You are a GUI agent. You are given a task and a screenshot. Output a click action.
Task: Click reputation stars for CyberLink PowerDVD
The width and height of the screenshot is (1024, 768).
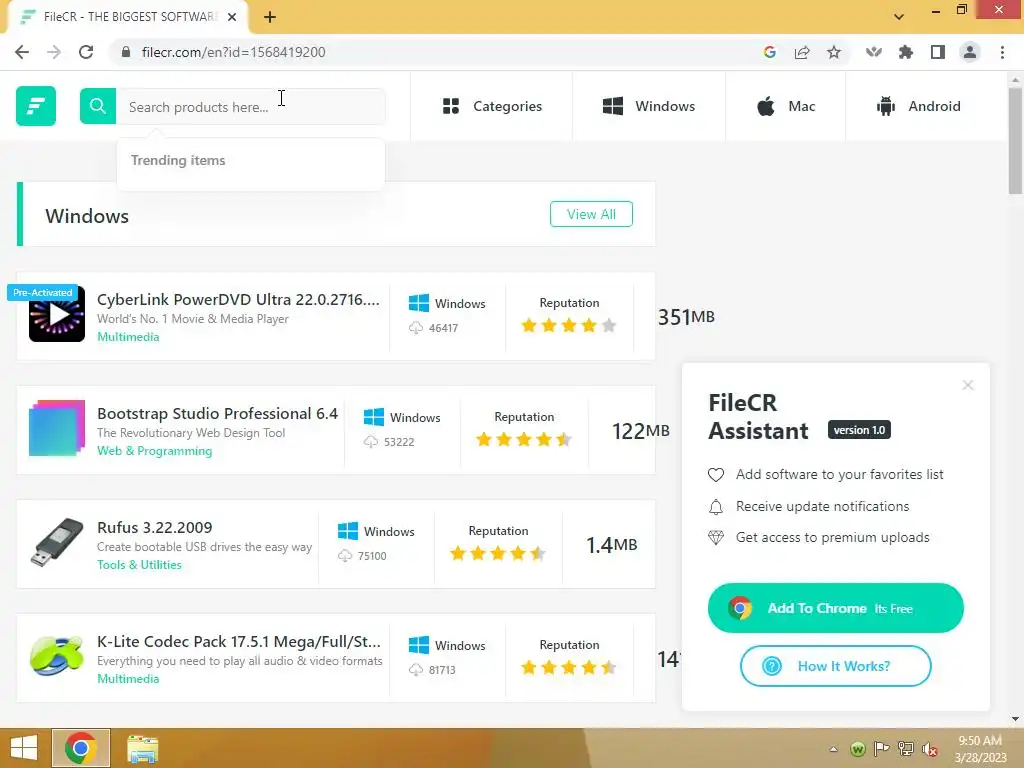coord(569,325)
